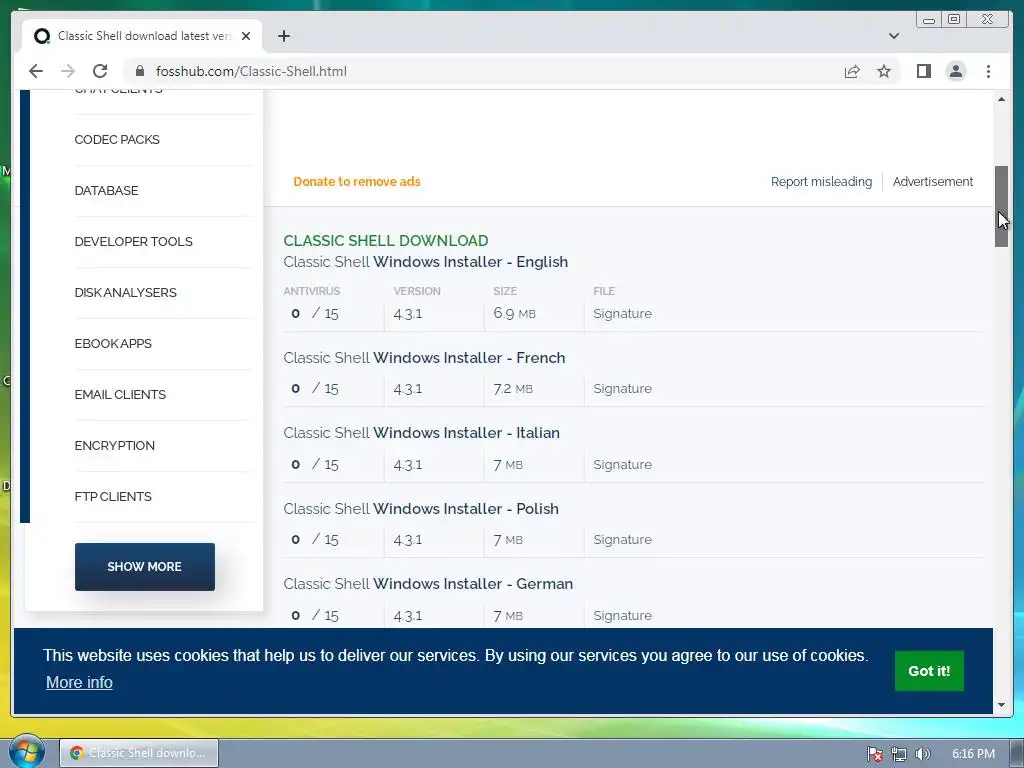Click the forward navigation arrow
This screenshot has height=768, width=1024.
68,71
